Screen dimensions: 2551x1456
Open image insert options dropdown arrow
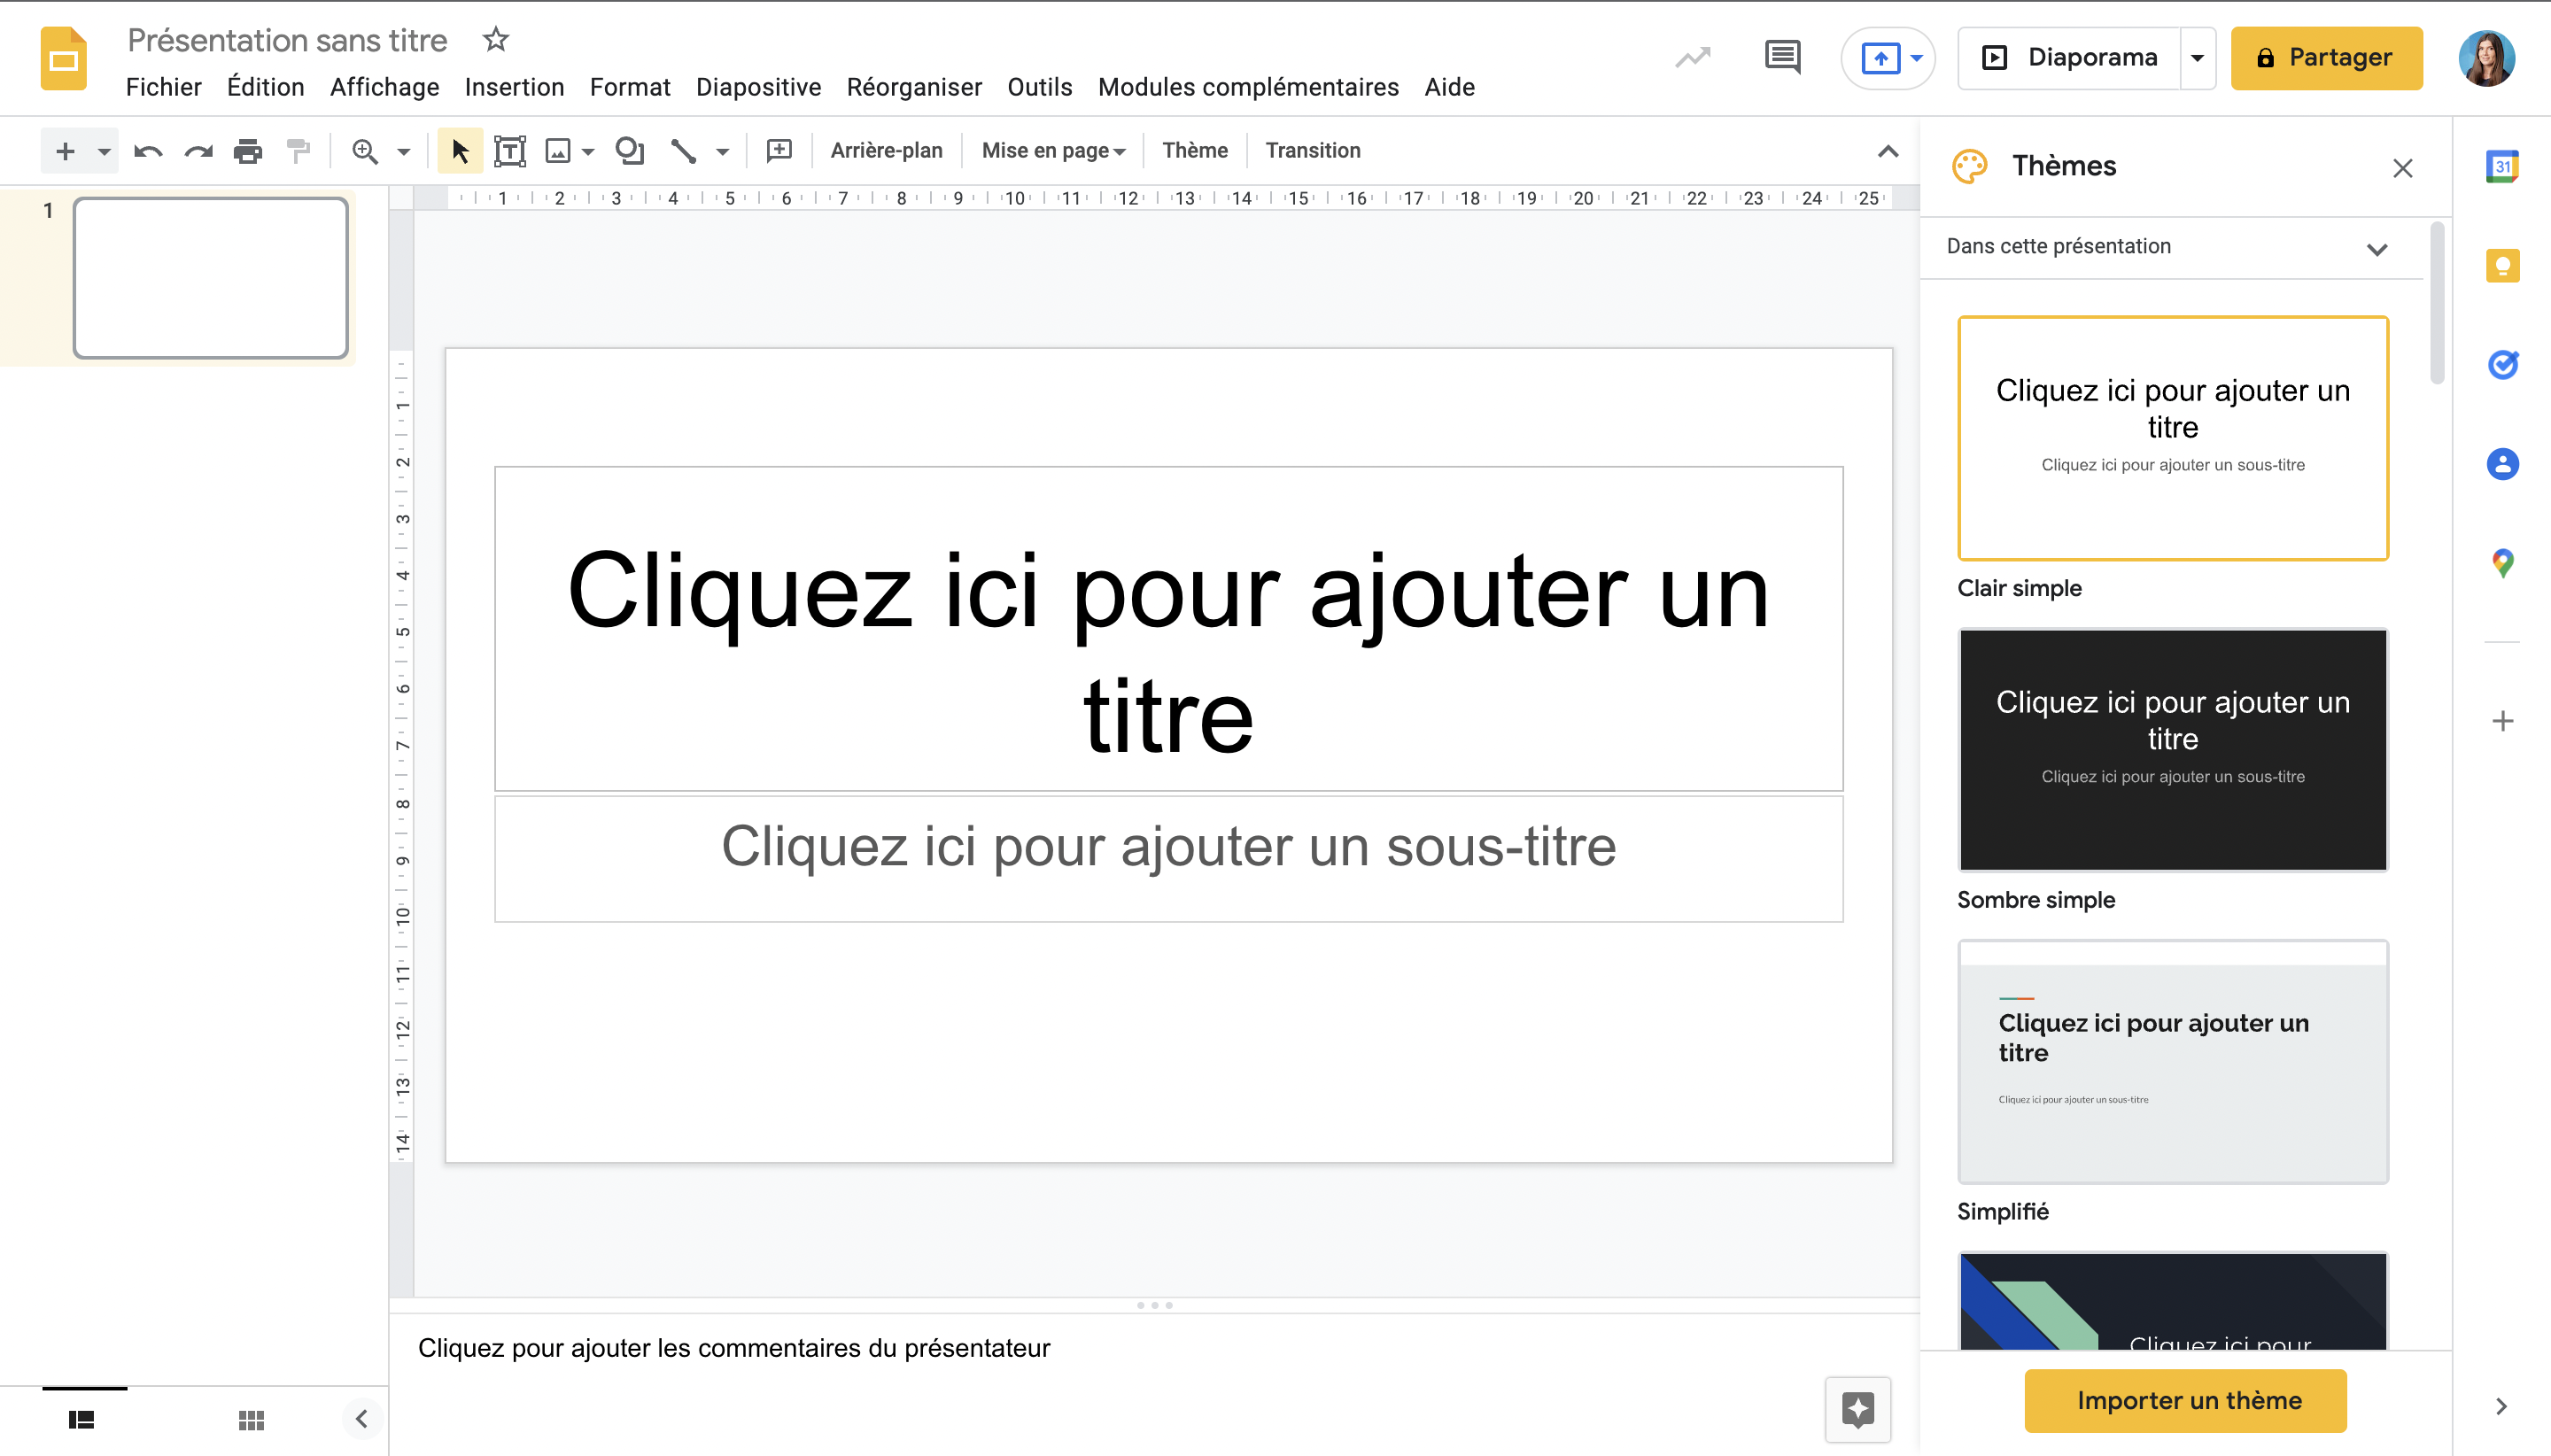coord(589,152)
